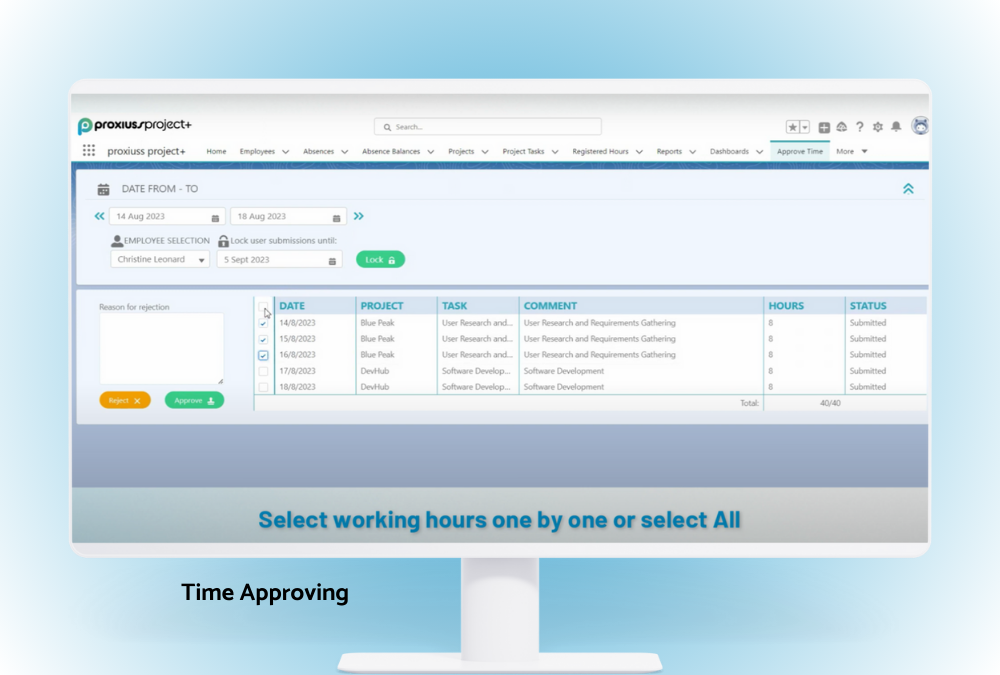
Task: Open the Home tab
Action: pyautogui.click(x=216, y=152)
